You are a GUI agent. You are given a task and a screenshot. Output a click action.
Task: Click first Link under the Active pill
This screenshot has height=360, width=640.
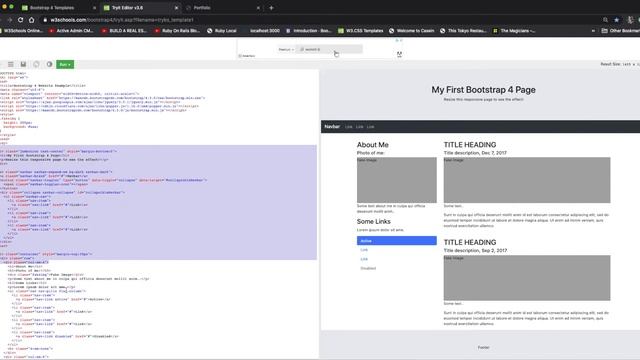(x=364, y=250)
